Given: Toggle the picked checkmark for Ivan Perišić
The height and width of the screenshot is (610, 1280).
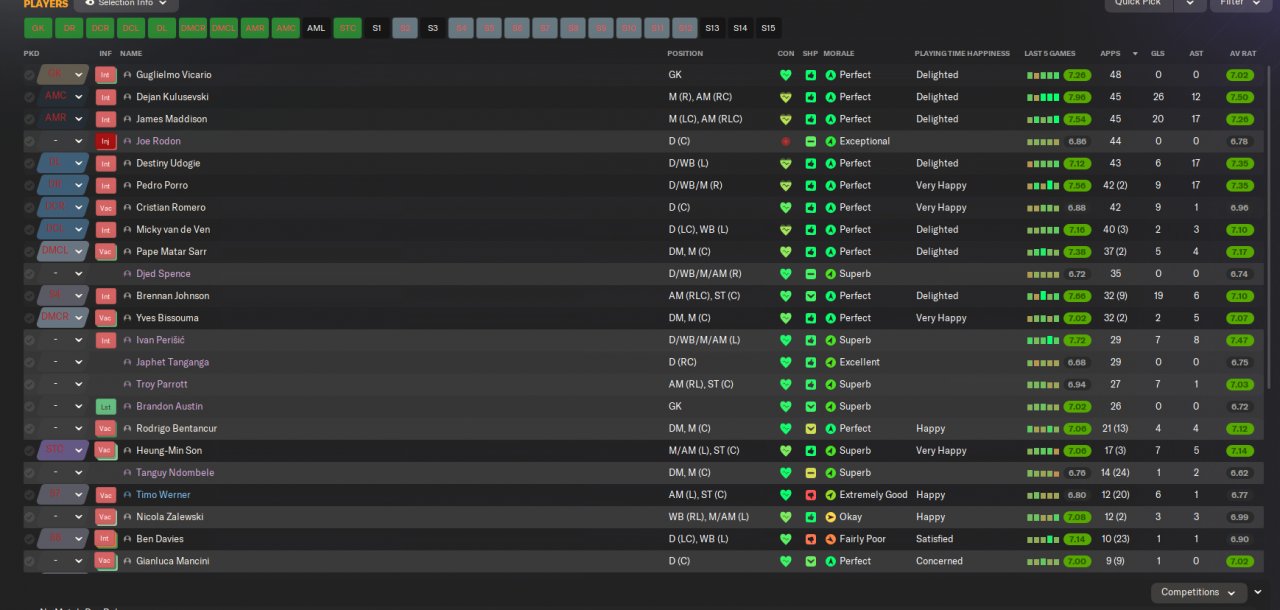Looking at the screenshot, I should [29, 340].
